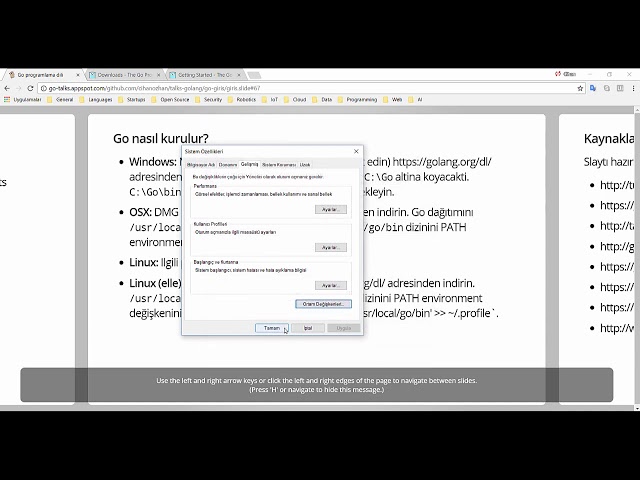Confirm with the Tamam button
Image resolution: width=640 pixels, height=480 pixels.
click(271, 328)
